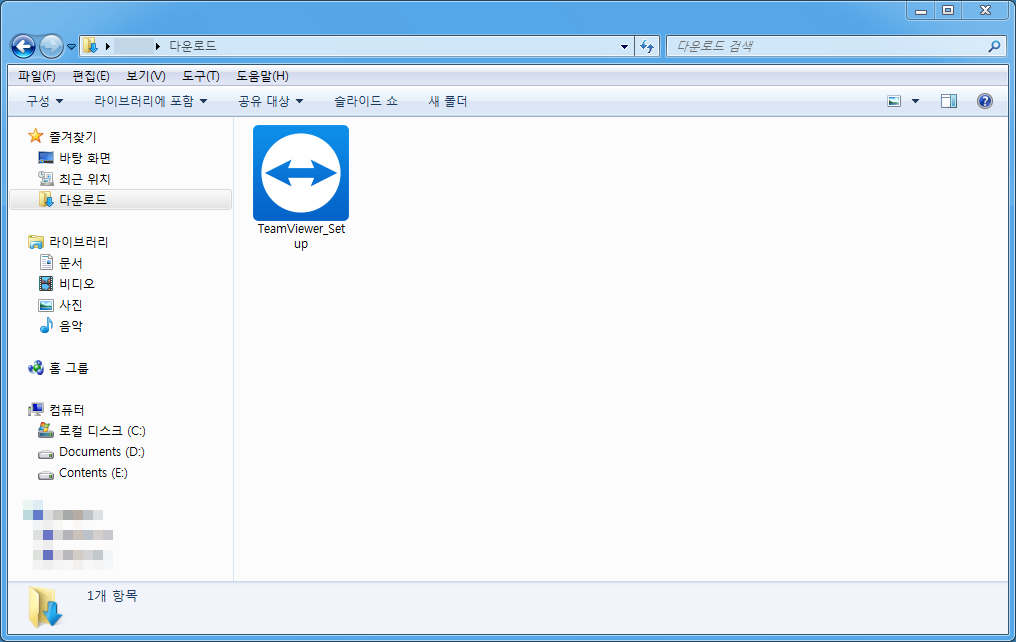Maximize the Explorer window
The width and height of the screenshot is (1016, 642).
(948, 10)
